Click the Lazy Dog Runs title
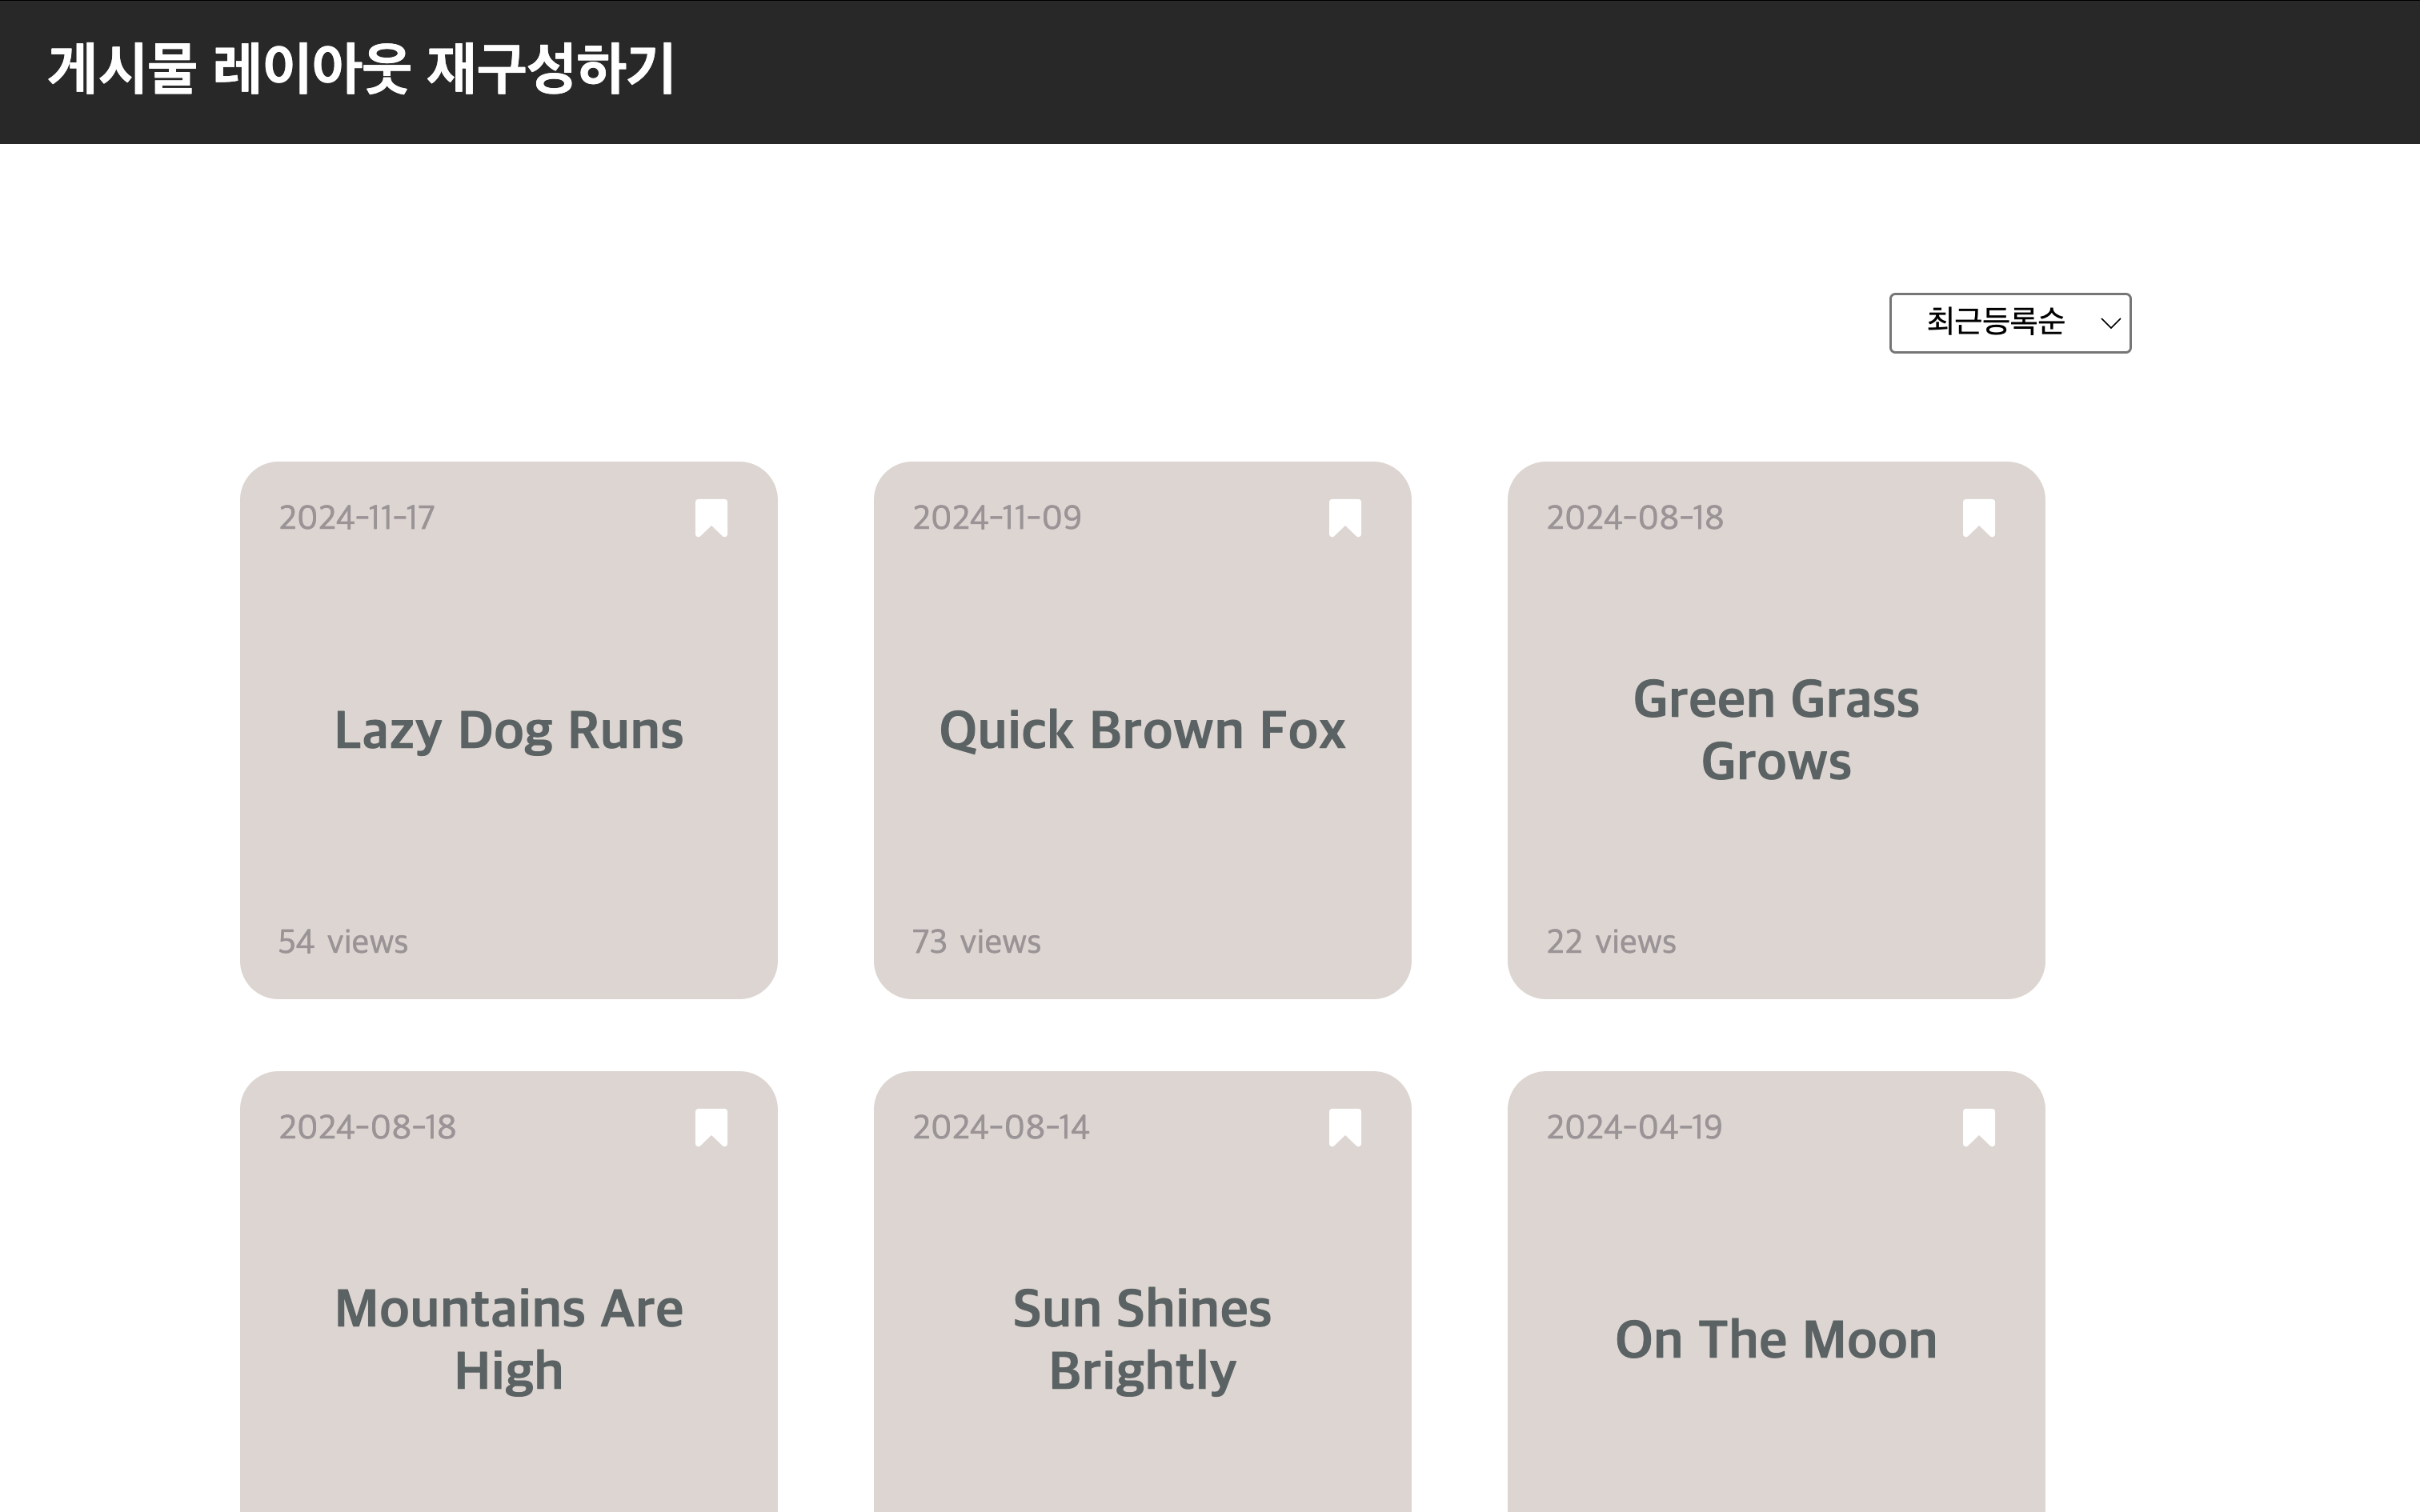Image resolution: width=2420 pixels, height=1512 pixels. pyautogui.click(x=509, y=730)
